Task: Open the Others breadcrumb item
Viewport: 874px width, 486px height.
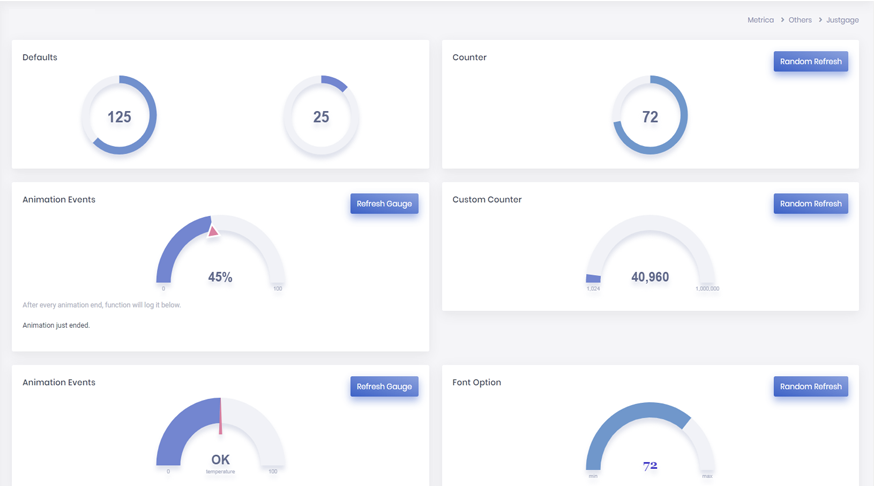Action: pyautogui.click(x=800, y=20)
